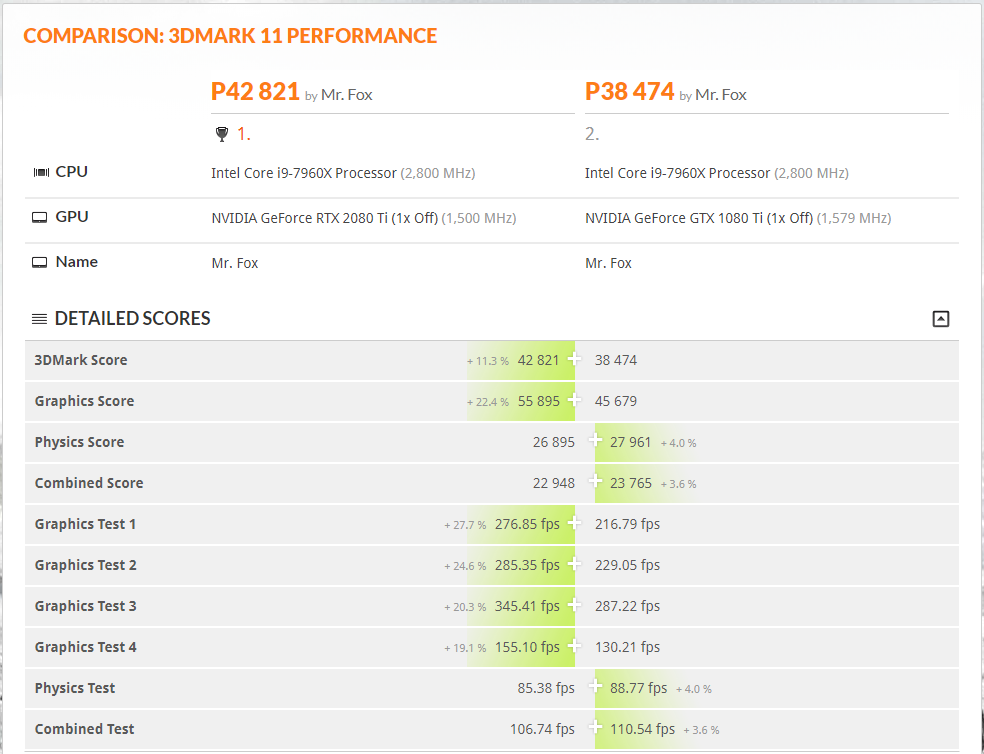Click the 155.10 fps value
The height and width of the screenshot is (754, 984).
pyautogui.click(x=527, y=647)
